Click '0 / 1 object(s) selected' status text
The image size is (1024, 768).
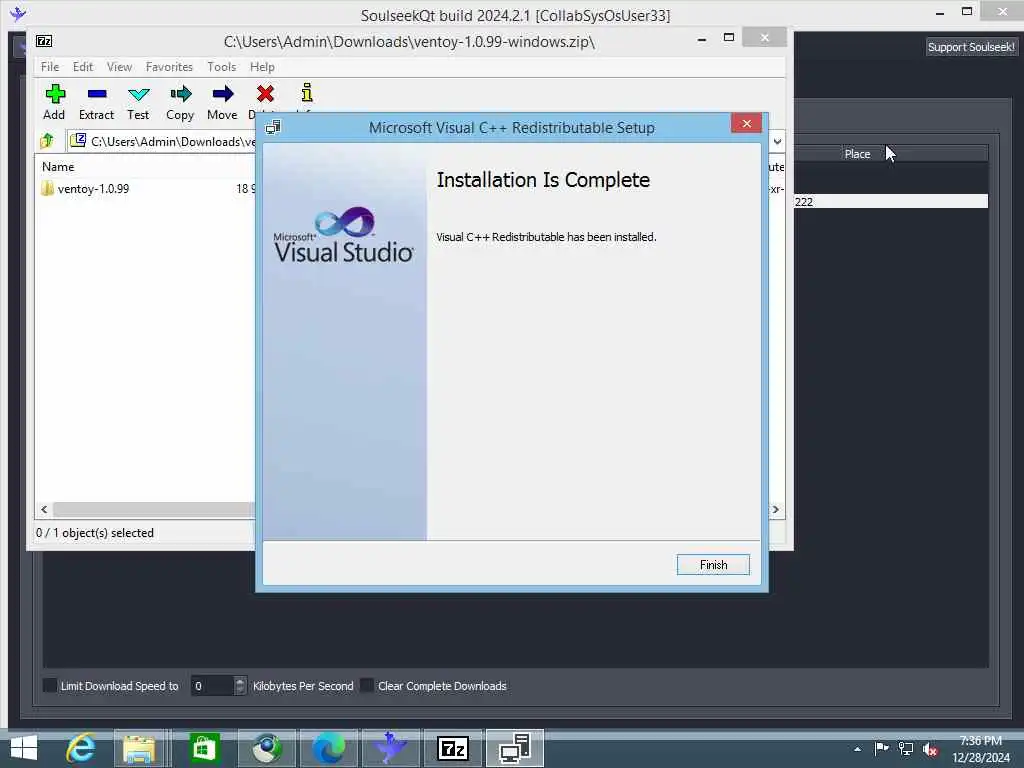tap(95, 532)
